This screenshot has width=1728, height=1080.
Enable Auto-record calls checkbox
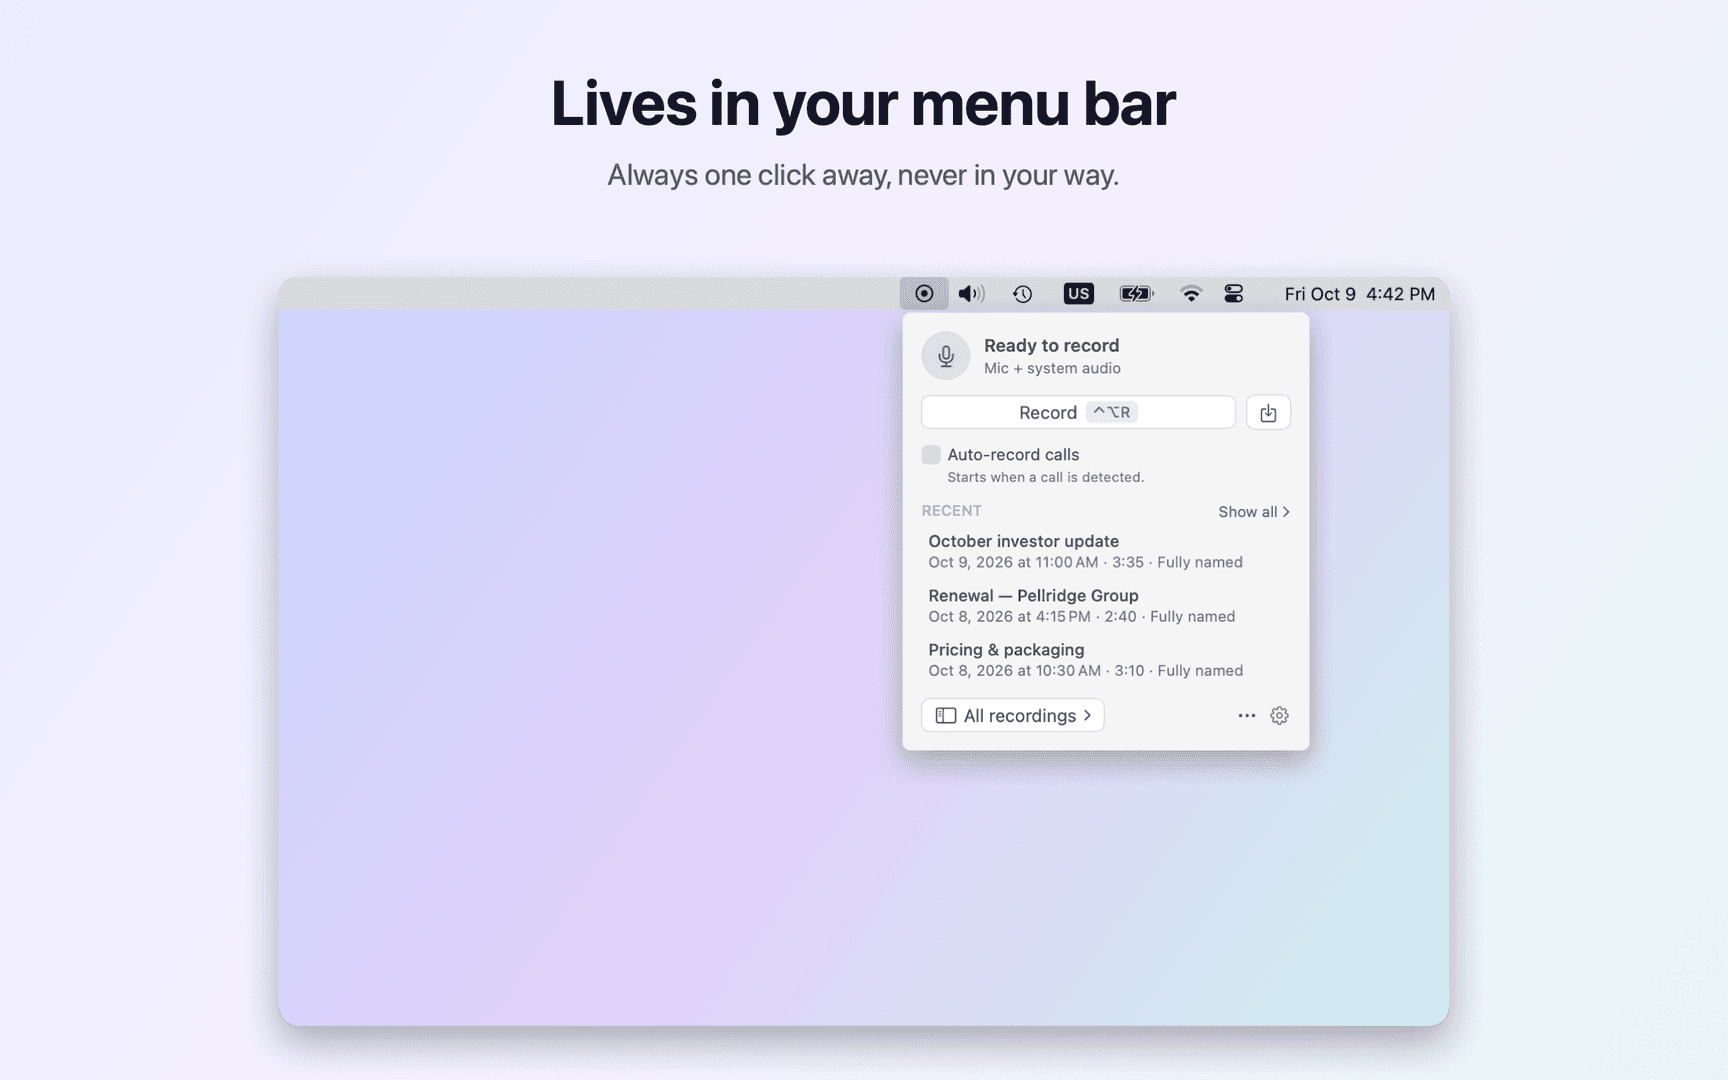[x=931, y=455]
